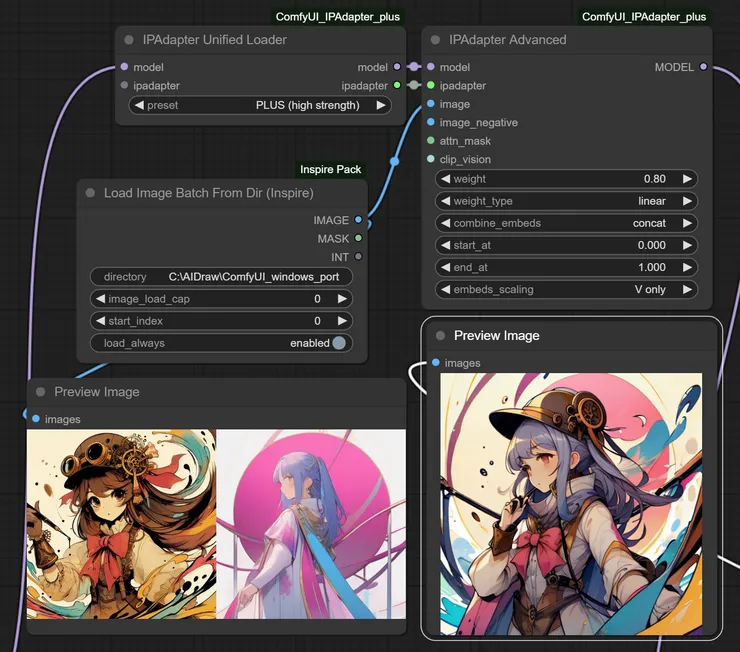Switch combine_embeds to previous option arrow
Screen dimensions: 740x652
(x=446, y=223)
